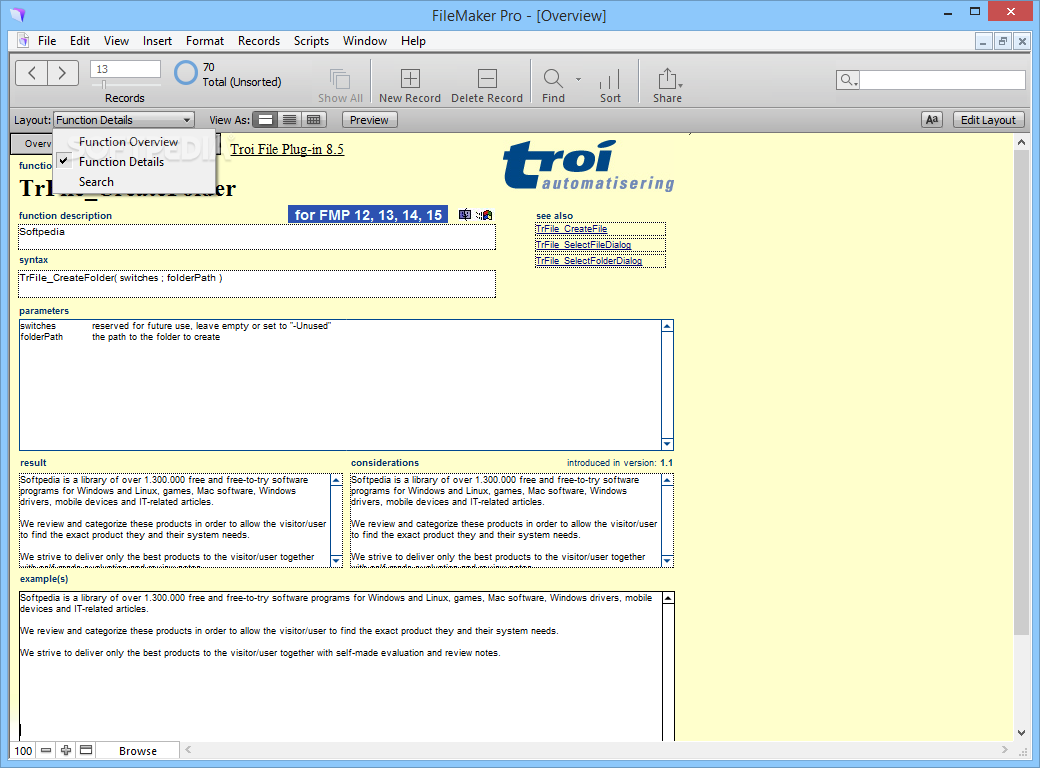Open the Window menu
Image resolution: width=1040 pixels, height=768 pixels.
point(365,41)
